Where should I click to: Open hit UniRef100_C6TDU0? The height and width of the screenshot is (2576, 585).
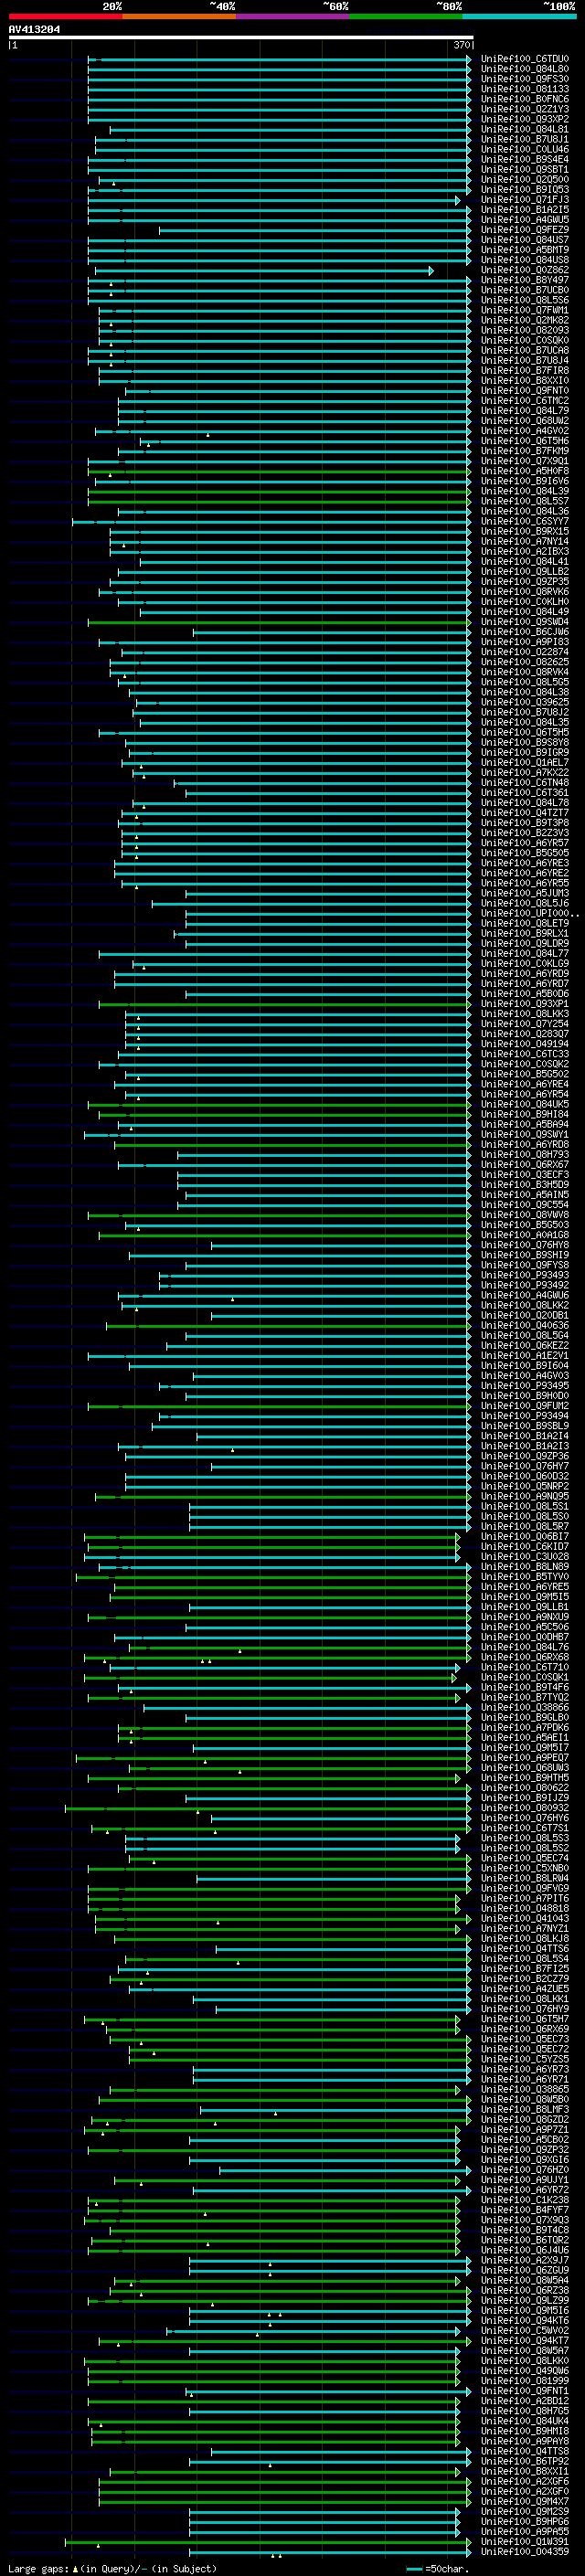(x=524, y=59)
